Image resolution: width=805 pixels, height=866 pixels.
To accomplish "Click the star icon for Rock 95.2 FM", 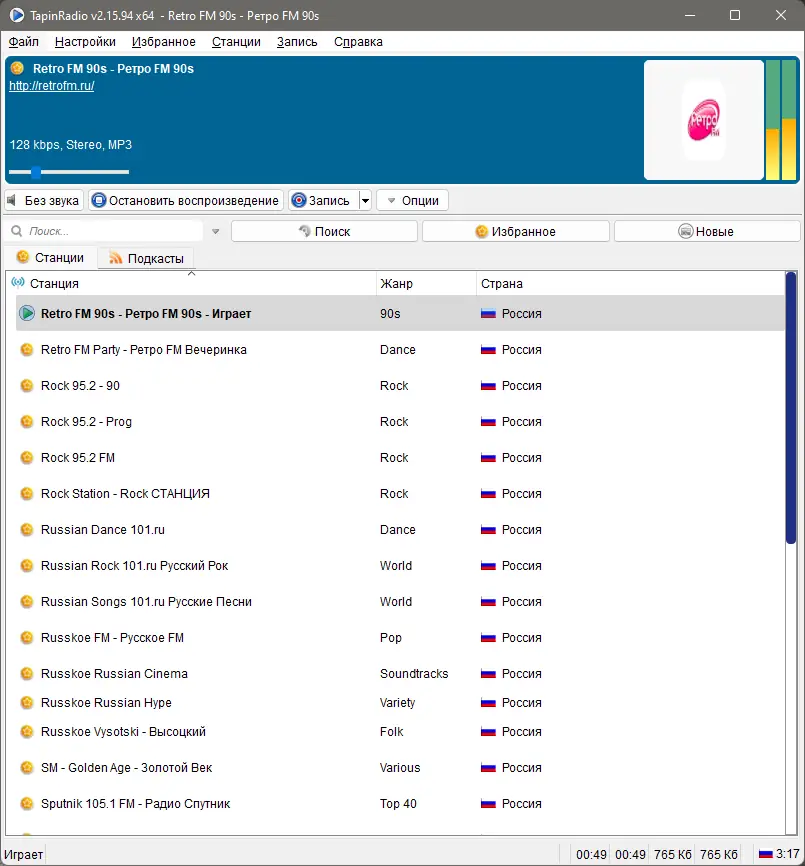I will 26,457.
